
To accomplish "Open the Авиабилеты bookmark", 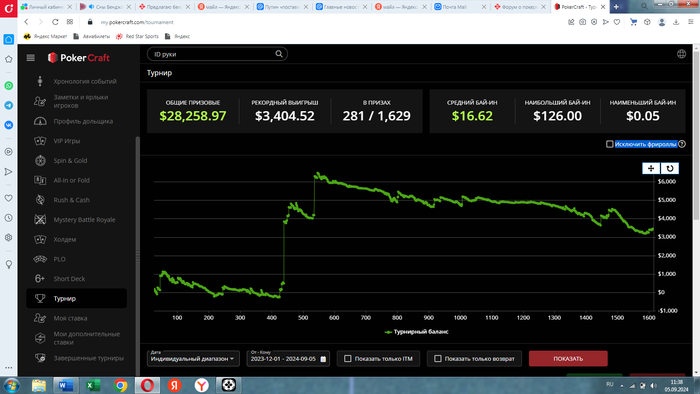I will (92, 36).
